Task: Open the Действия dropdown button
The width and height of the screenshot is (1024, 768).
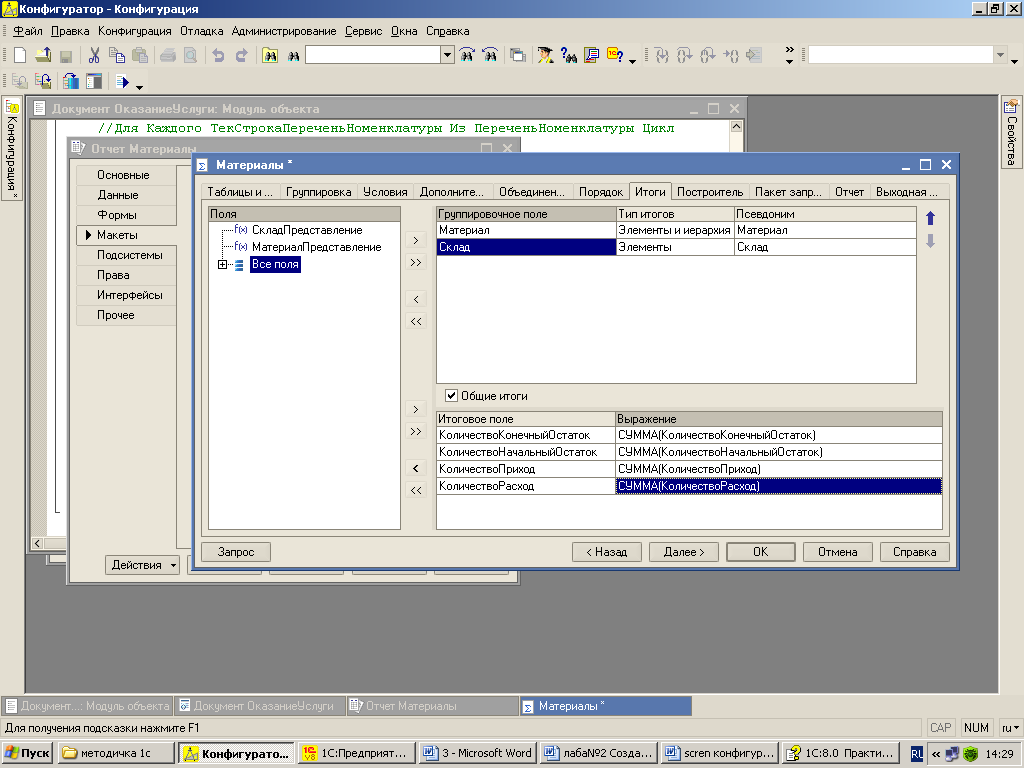Action: point(144,565)
